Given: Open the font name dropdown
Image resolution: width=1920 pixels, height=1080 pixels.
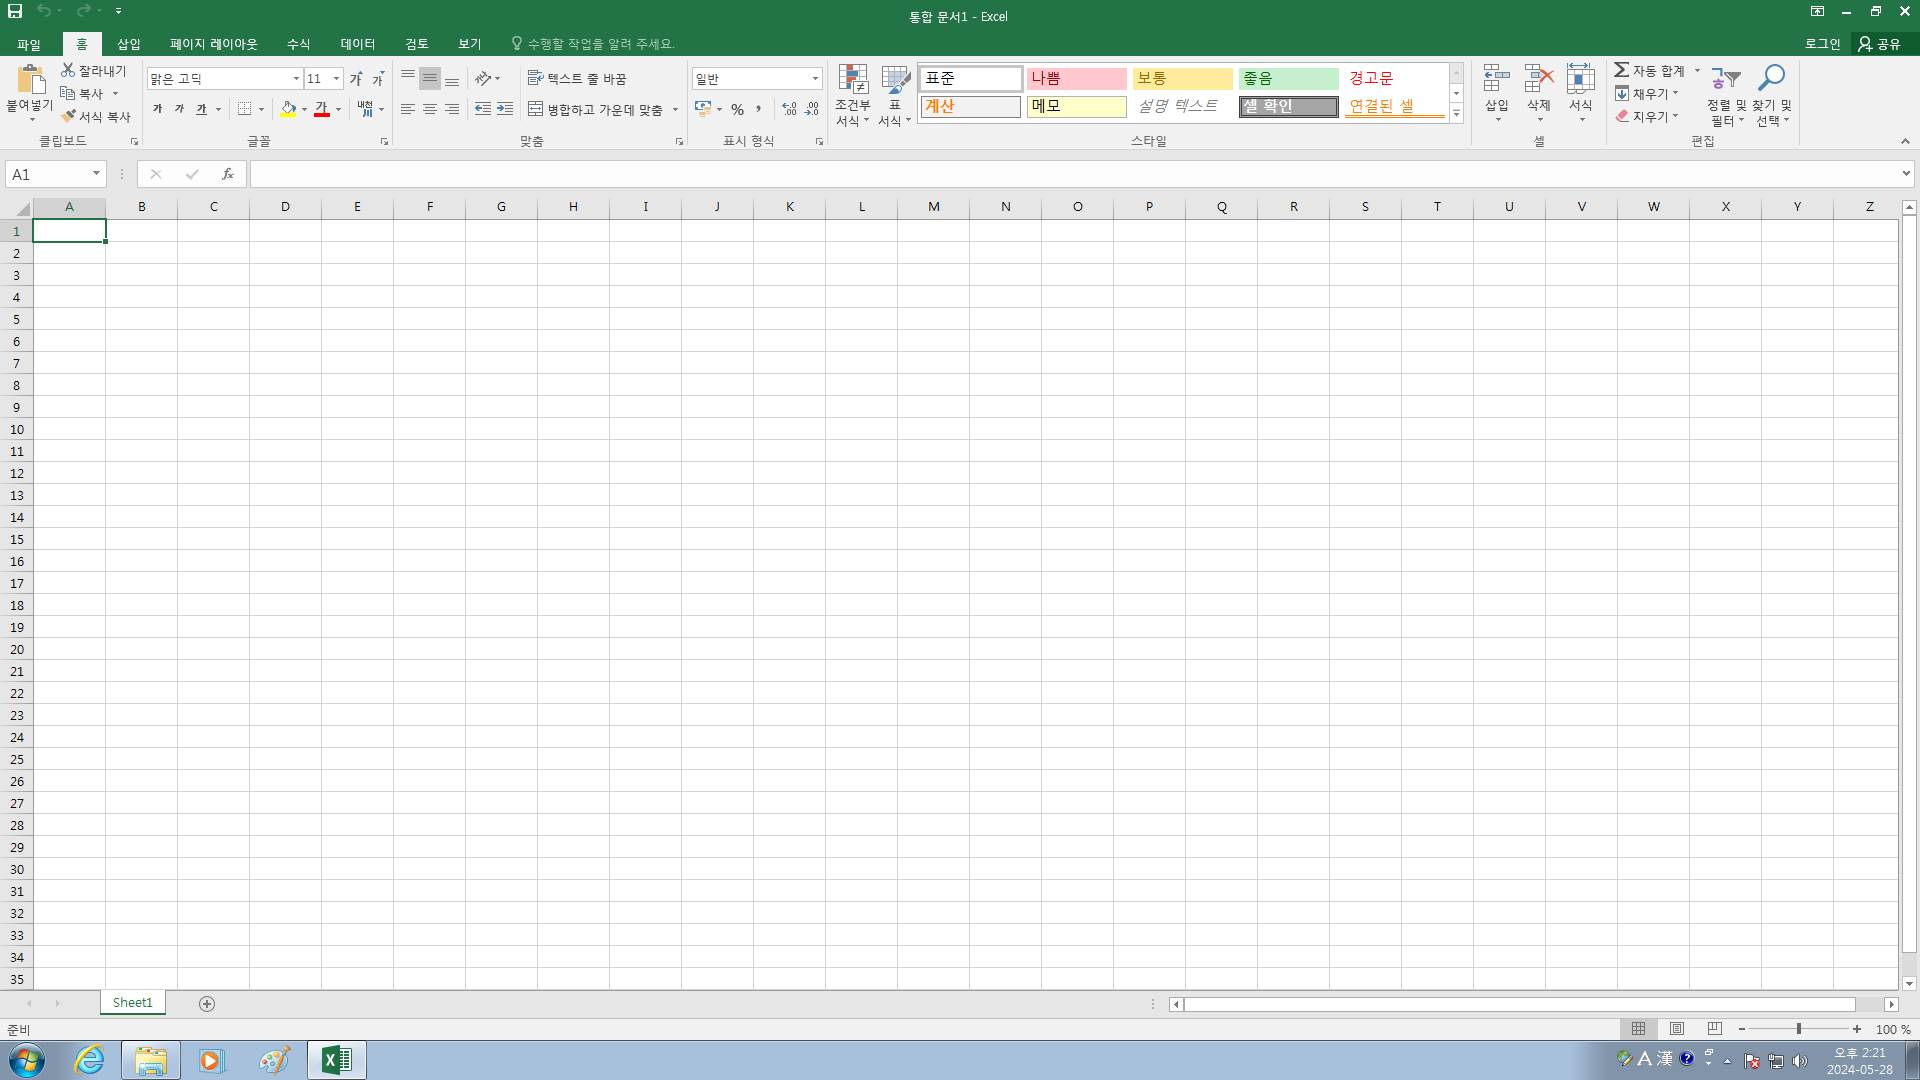Looking at the screenshot, I should pyautogui.click(x=296, y=78).
